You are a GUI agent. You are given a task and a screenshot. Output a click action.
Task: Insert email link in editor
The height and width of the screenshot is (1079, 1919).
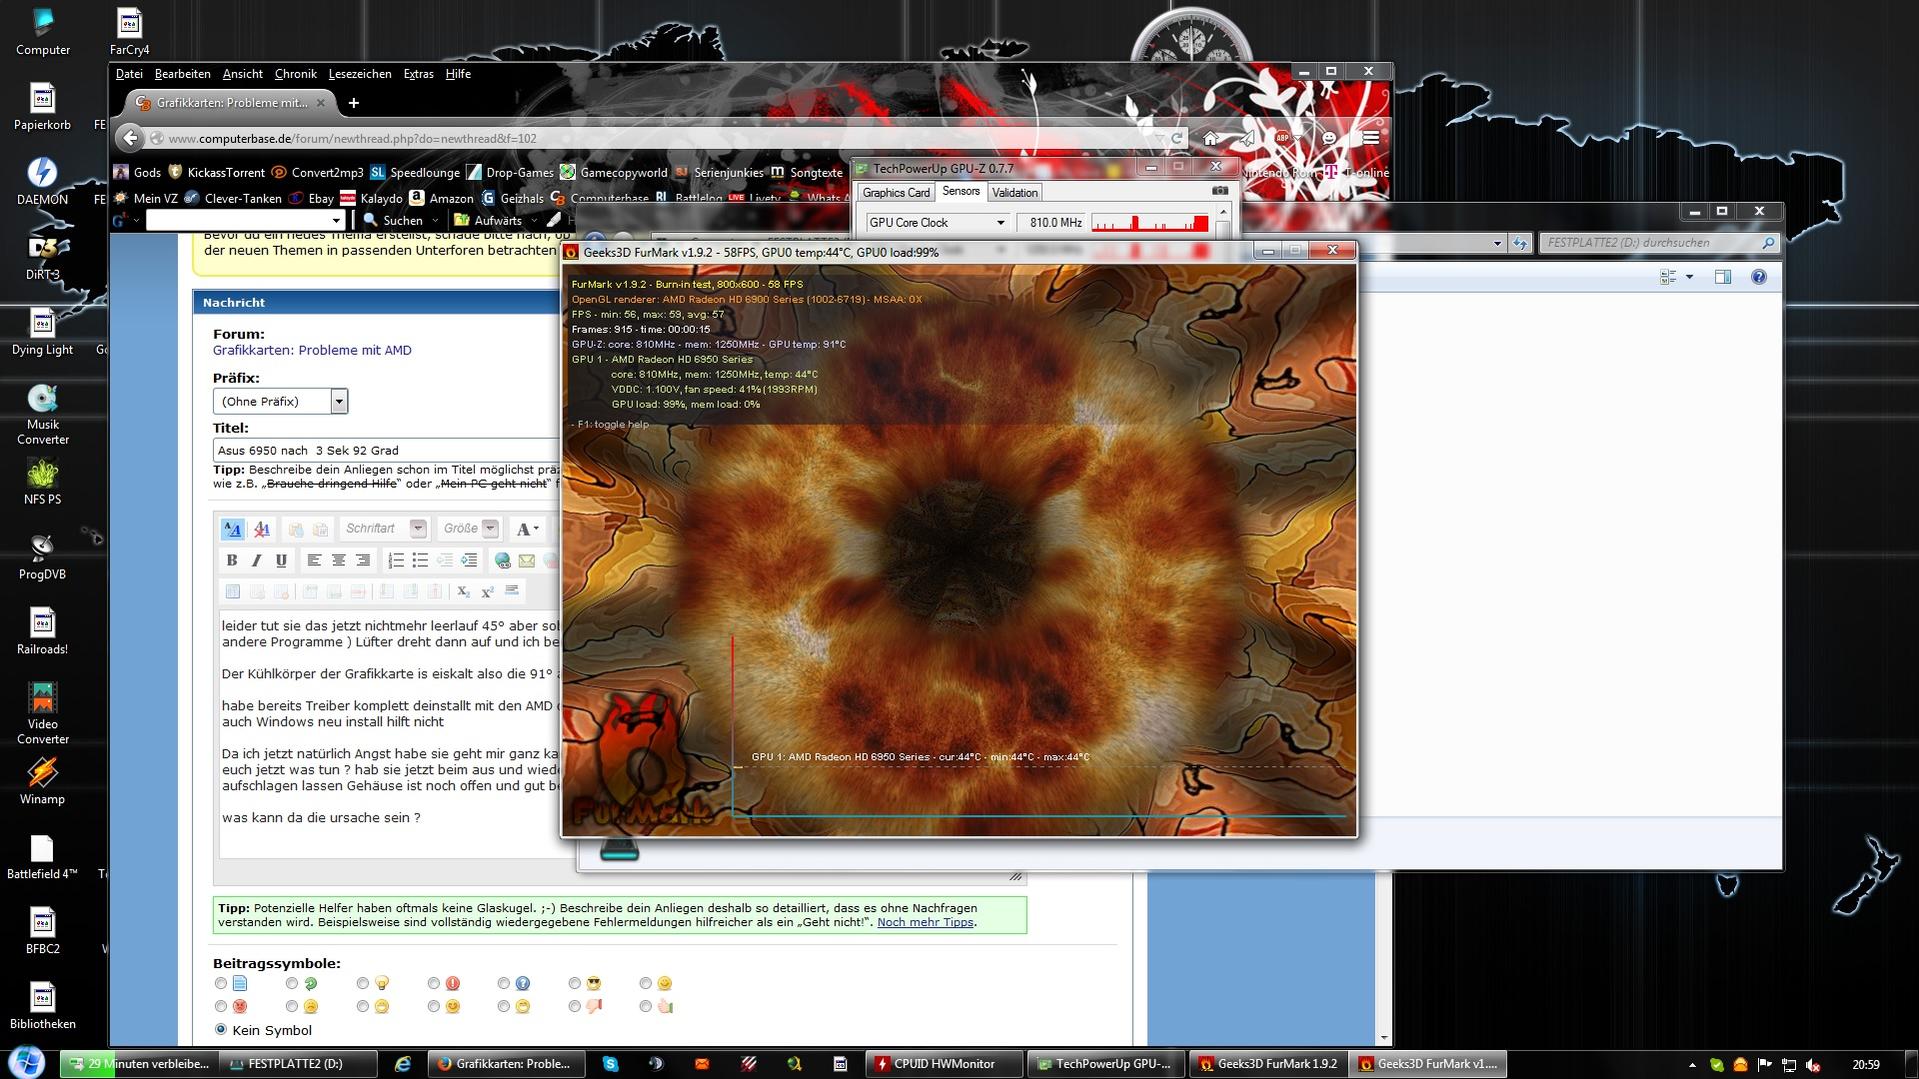point(526,561)
